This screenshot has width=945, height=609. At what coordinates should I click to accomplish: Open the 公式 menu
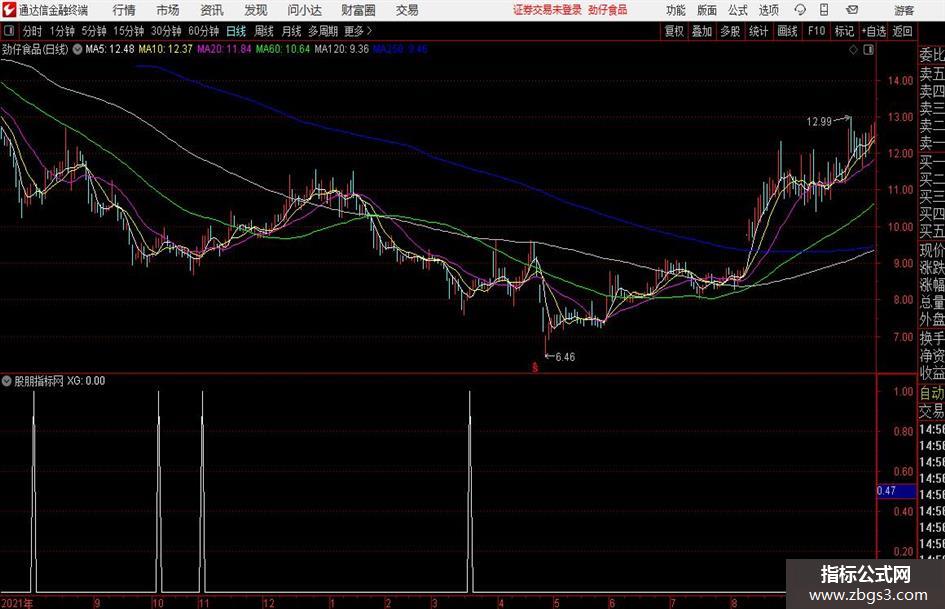coord(737,10)
